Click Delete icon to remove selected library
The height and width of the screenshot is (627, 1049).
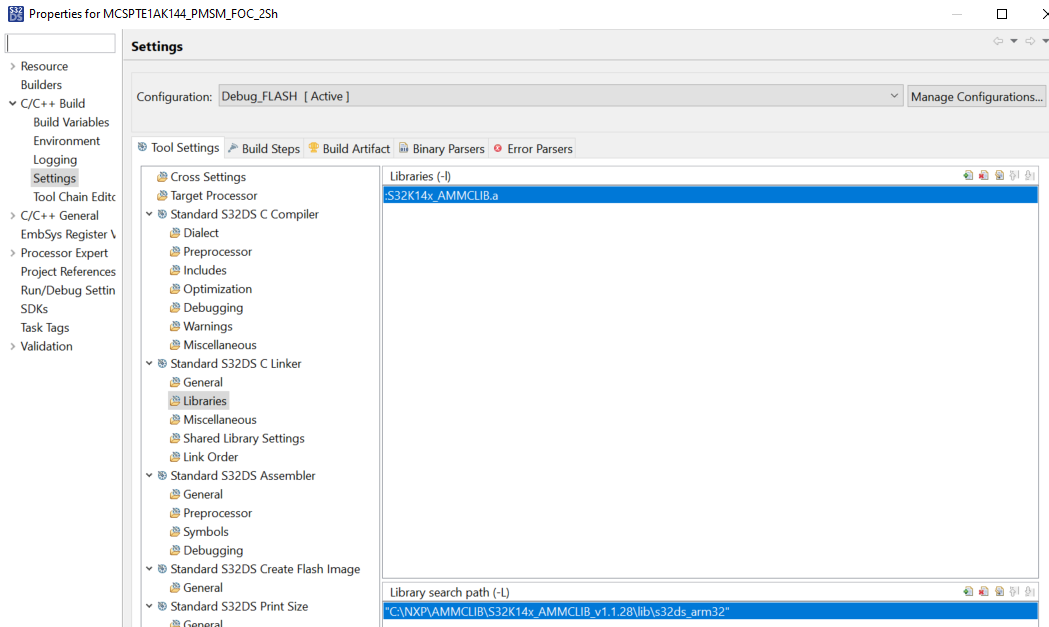pyautogui.click(x=983, y=174)
